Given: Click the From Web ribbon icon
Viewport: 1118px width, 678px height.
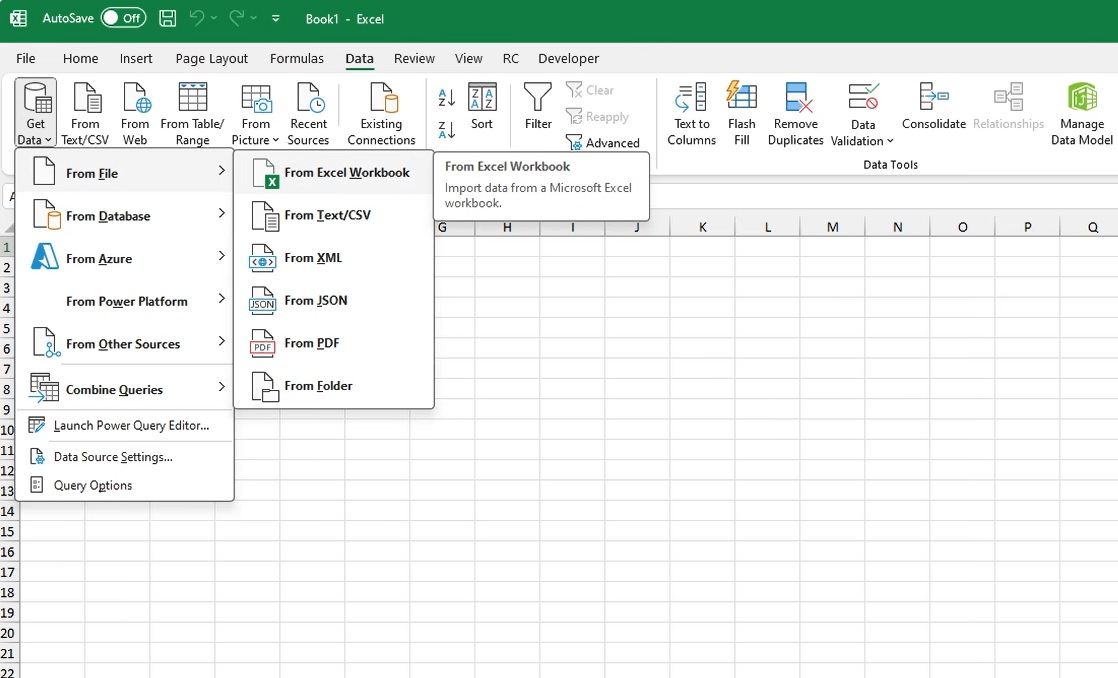Looking at the screenshot, I should pyautogui.click(x=135, y=113).
